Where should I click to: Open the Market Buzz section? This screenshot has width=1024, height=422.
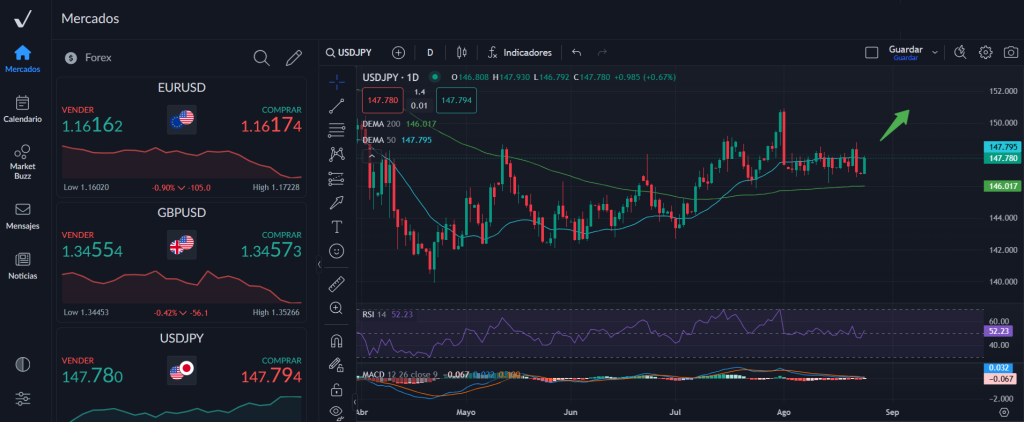[22, 162]
